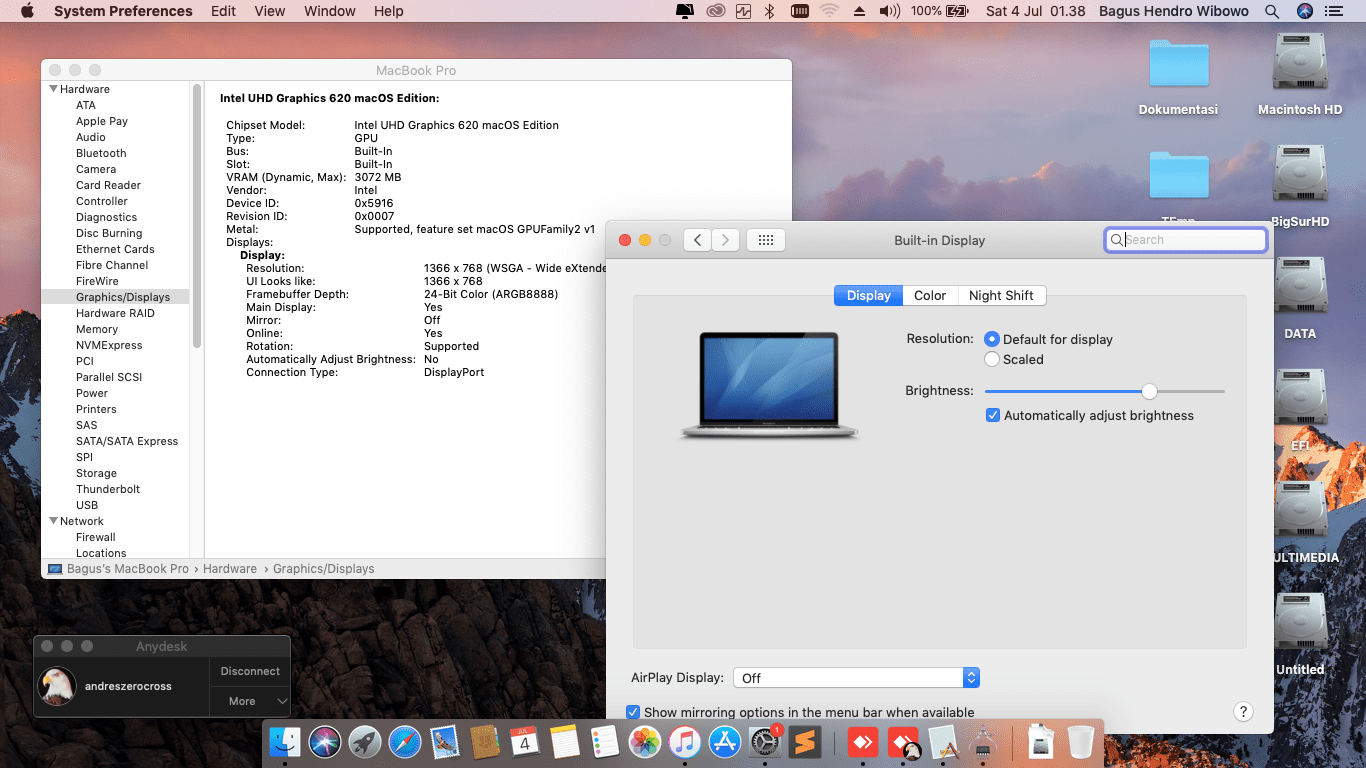Select Bluetooth in hardware sidebar
This screenshot has width=1366, height=768.
coord(101,153)
